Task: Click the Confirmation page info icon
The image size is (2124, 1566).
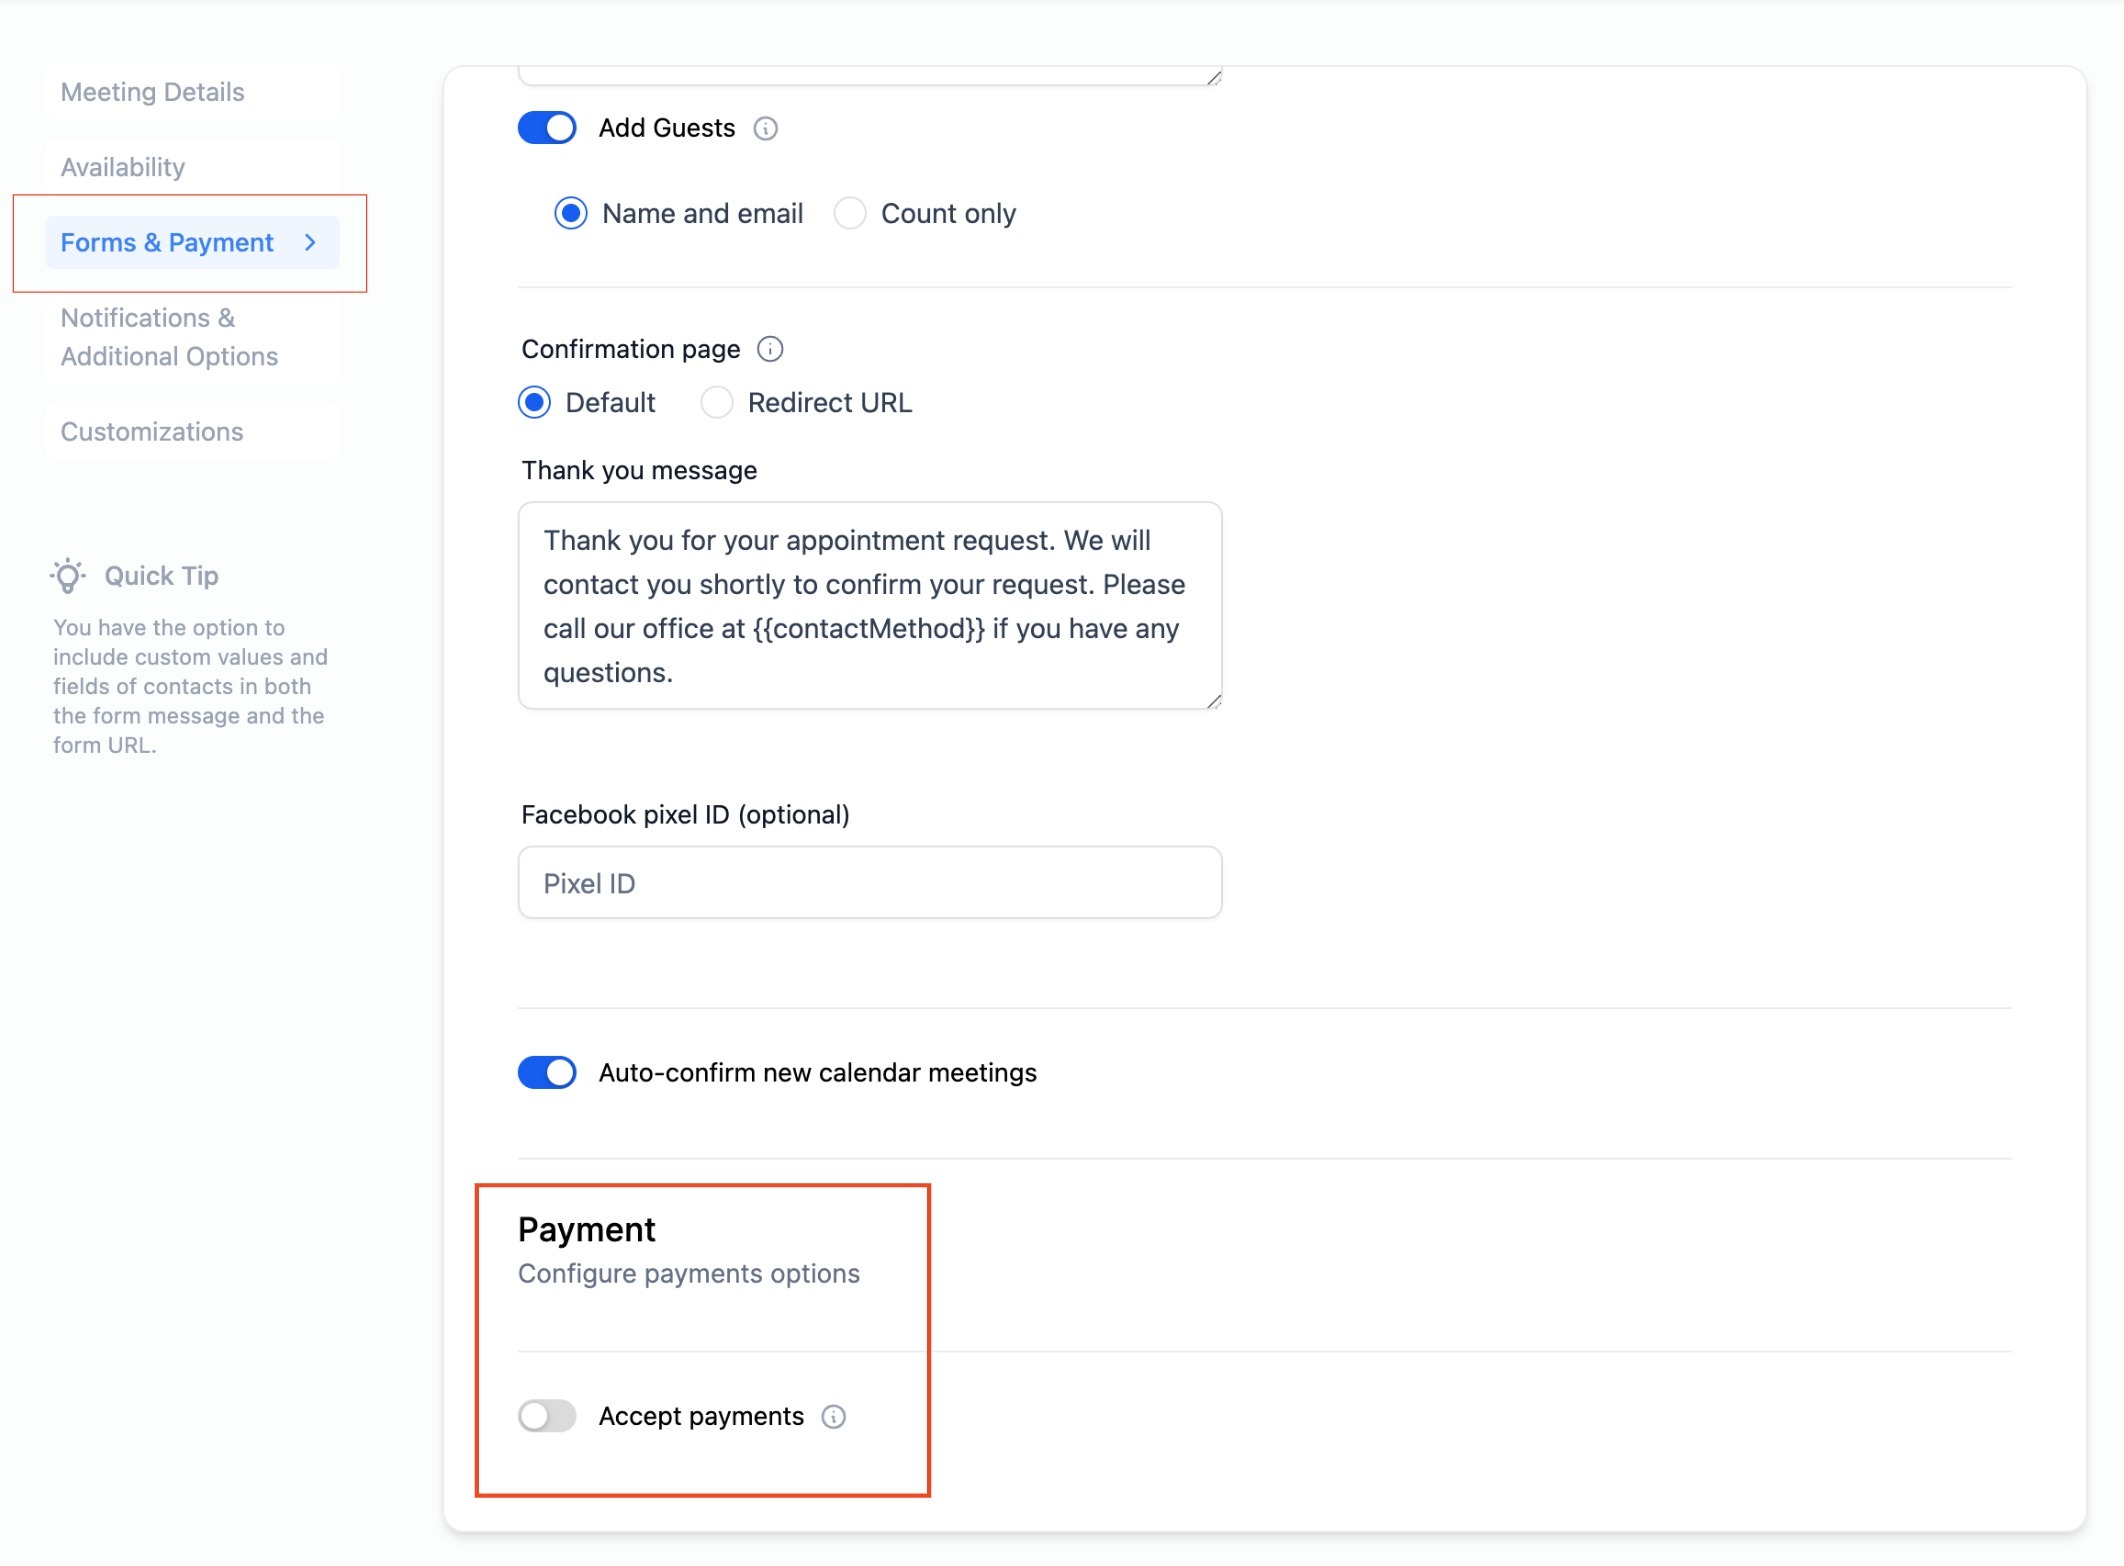Action: [769, 349]
